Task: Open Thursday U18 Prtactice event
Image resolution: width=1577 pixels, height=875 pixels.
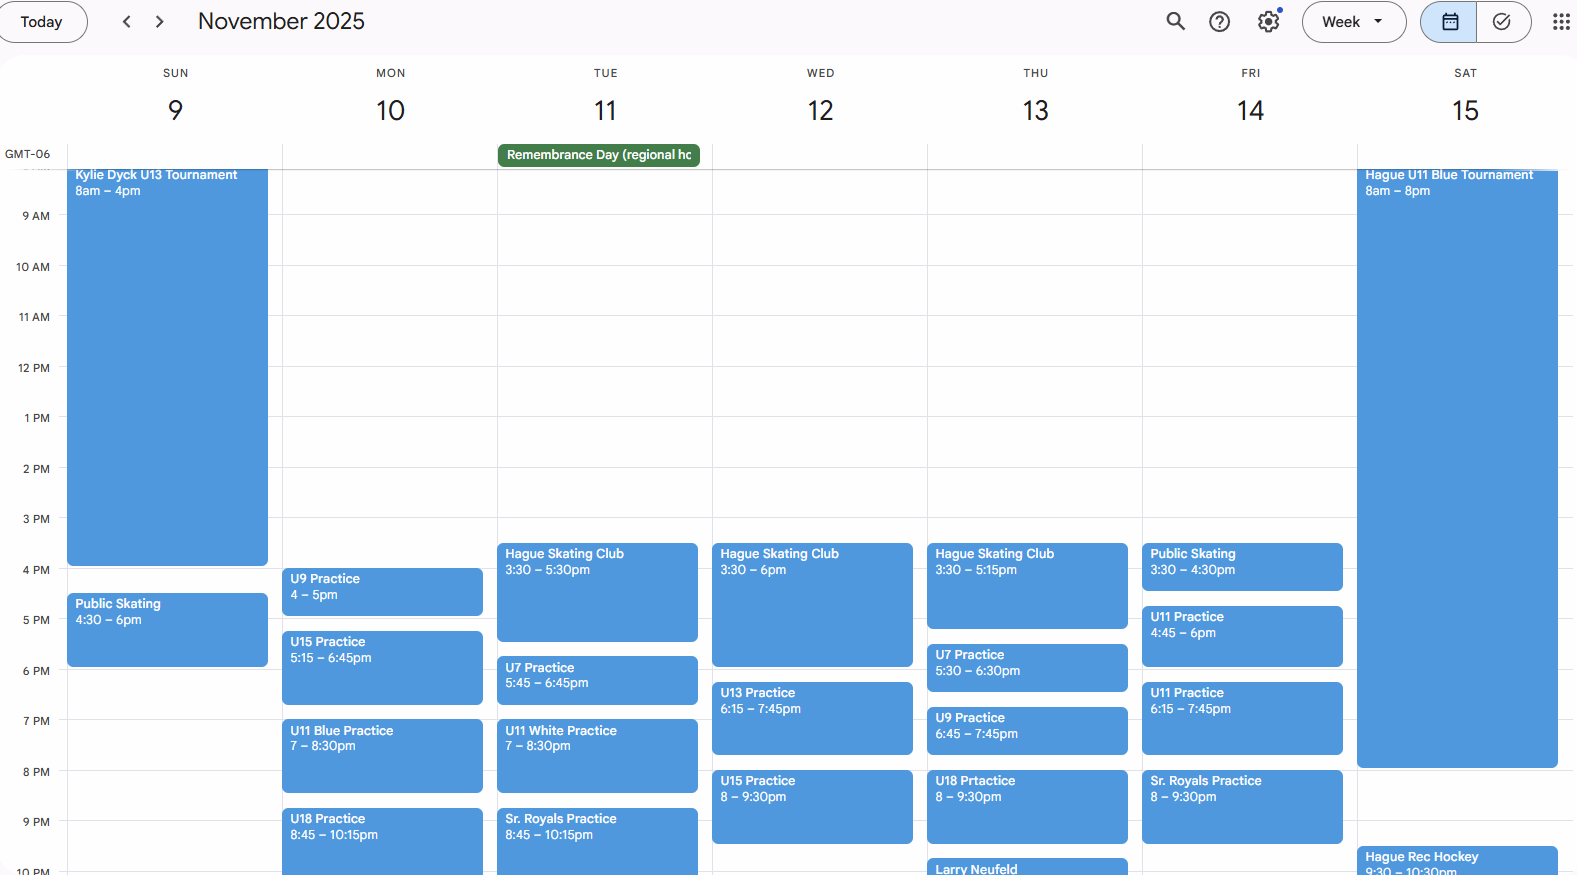Action: 1027,806
